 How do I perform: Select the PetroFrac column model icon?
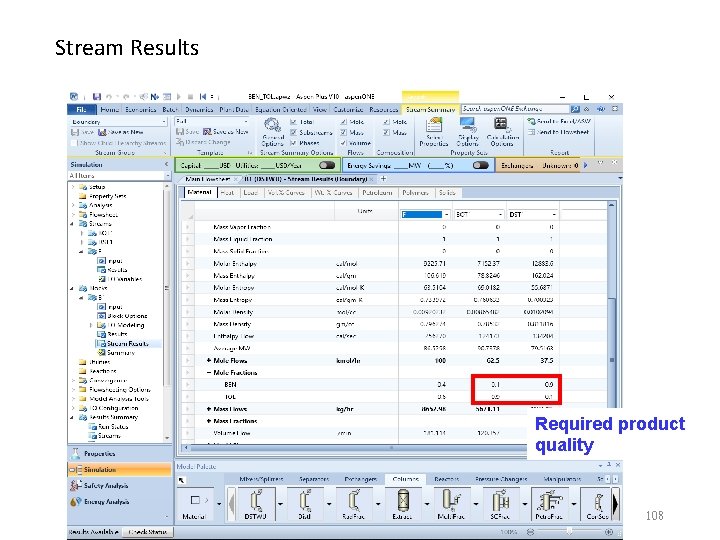click(549, 501)
